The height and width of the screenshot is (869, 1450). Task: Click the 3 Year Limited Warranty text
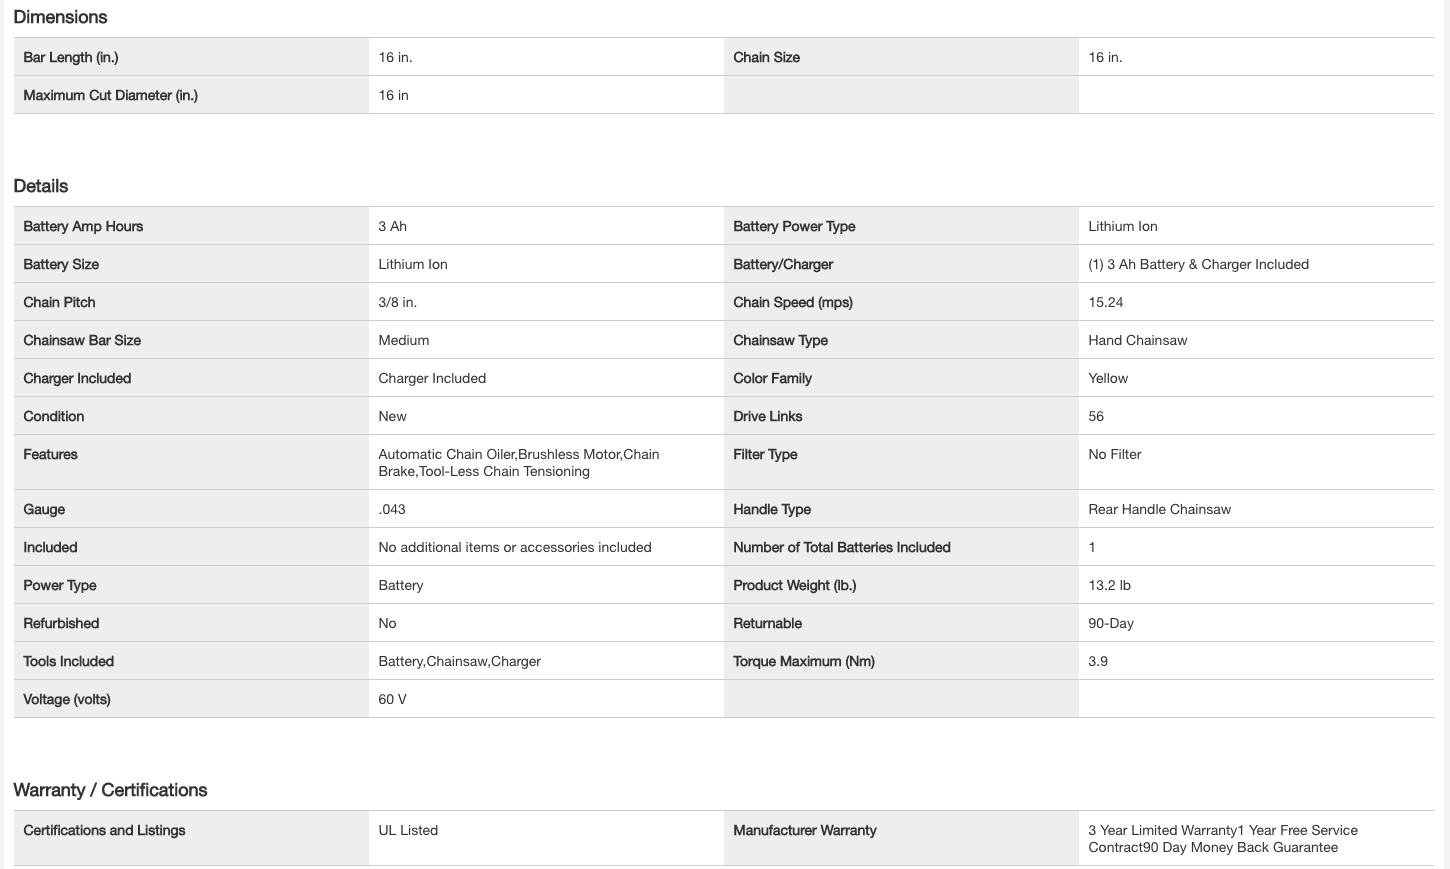coord(1163,830)
